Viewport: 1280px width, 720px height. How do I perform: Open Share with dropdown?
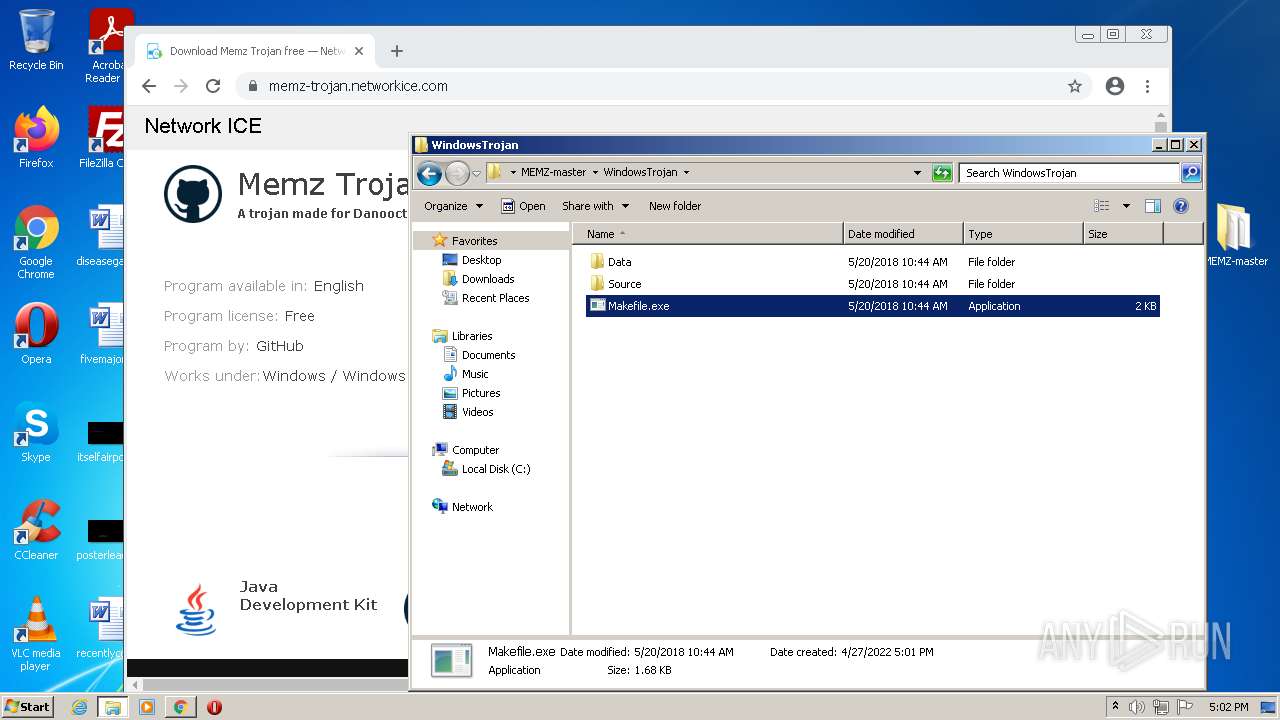click(x=595, y=206)
